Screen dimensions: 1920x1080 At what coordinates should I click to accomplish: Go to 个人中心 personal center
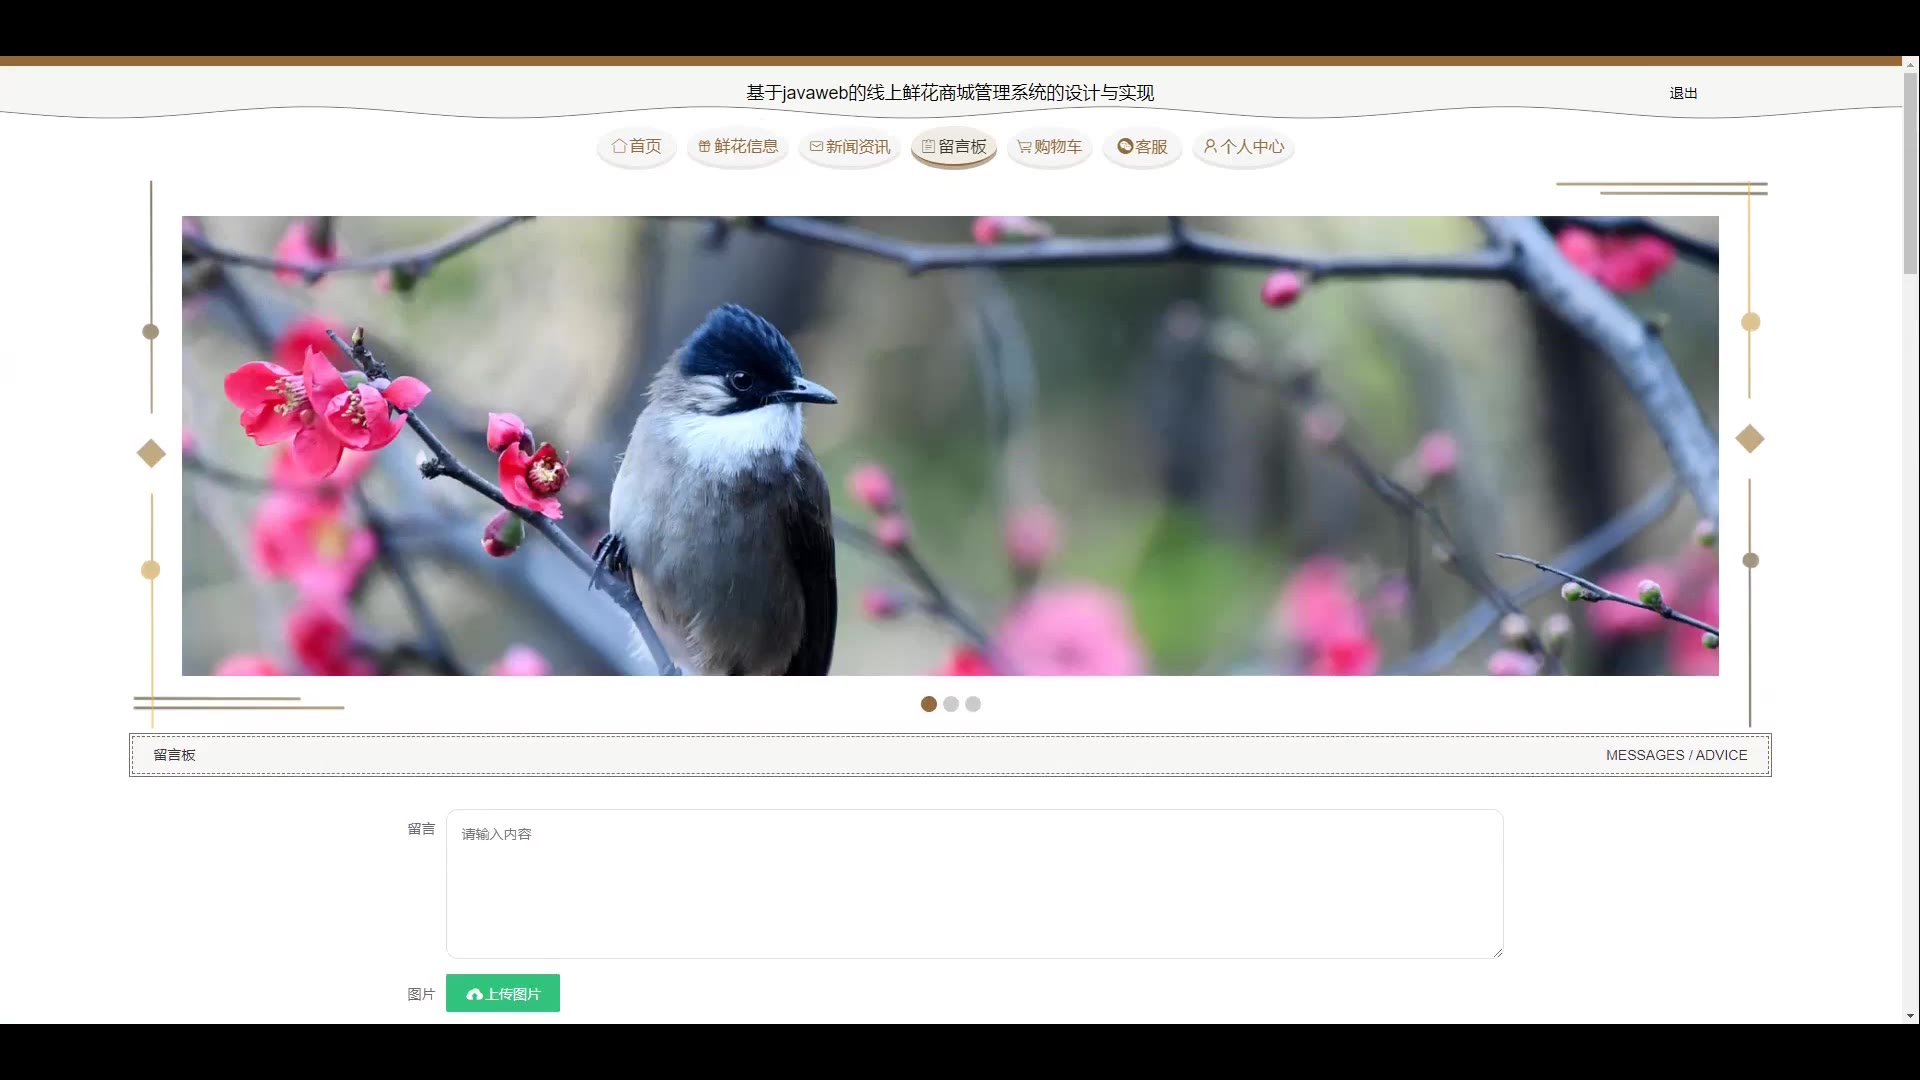point(1243,147)
